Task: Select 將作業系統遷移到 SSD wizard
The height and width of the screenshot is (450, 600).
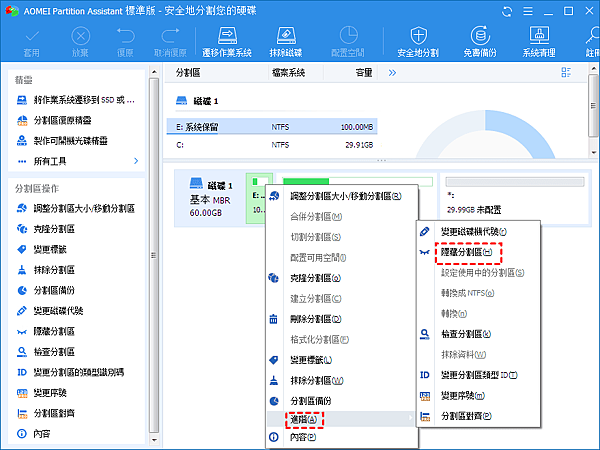Action: pyautogui.click(x=76, y=100)
